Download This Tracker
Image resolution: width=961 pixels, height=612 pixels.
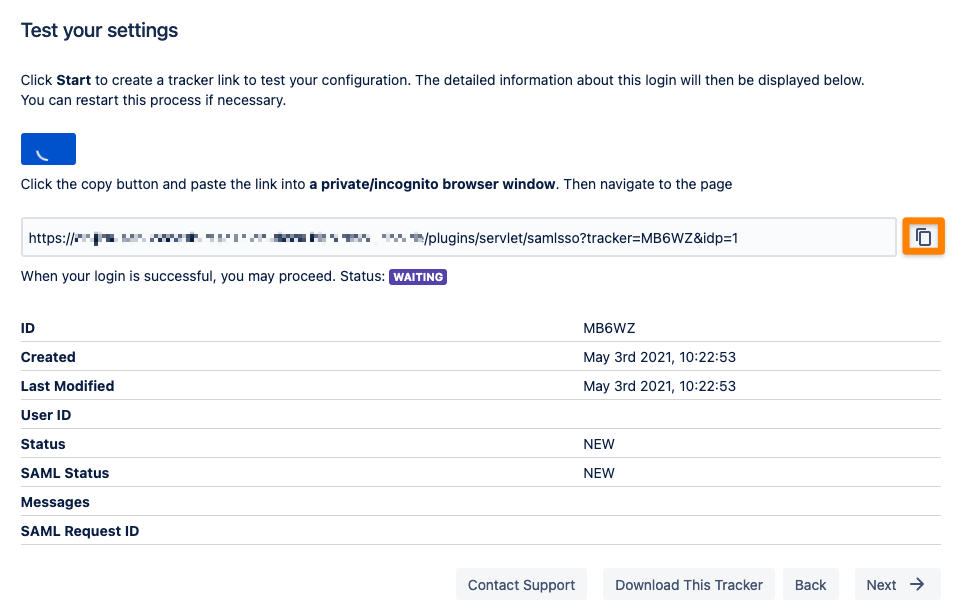click(x=689, y=585)
